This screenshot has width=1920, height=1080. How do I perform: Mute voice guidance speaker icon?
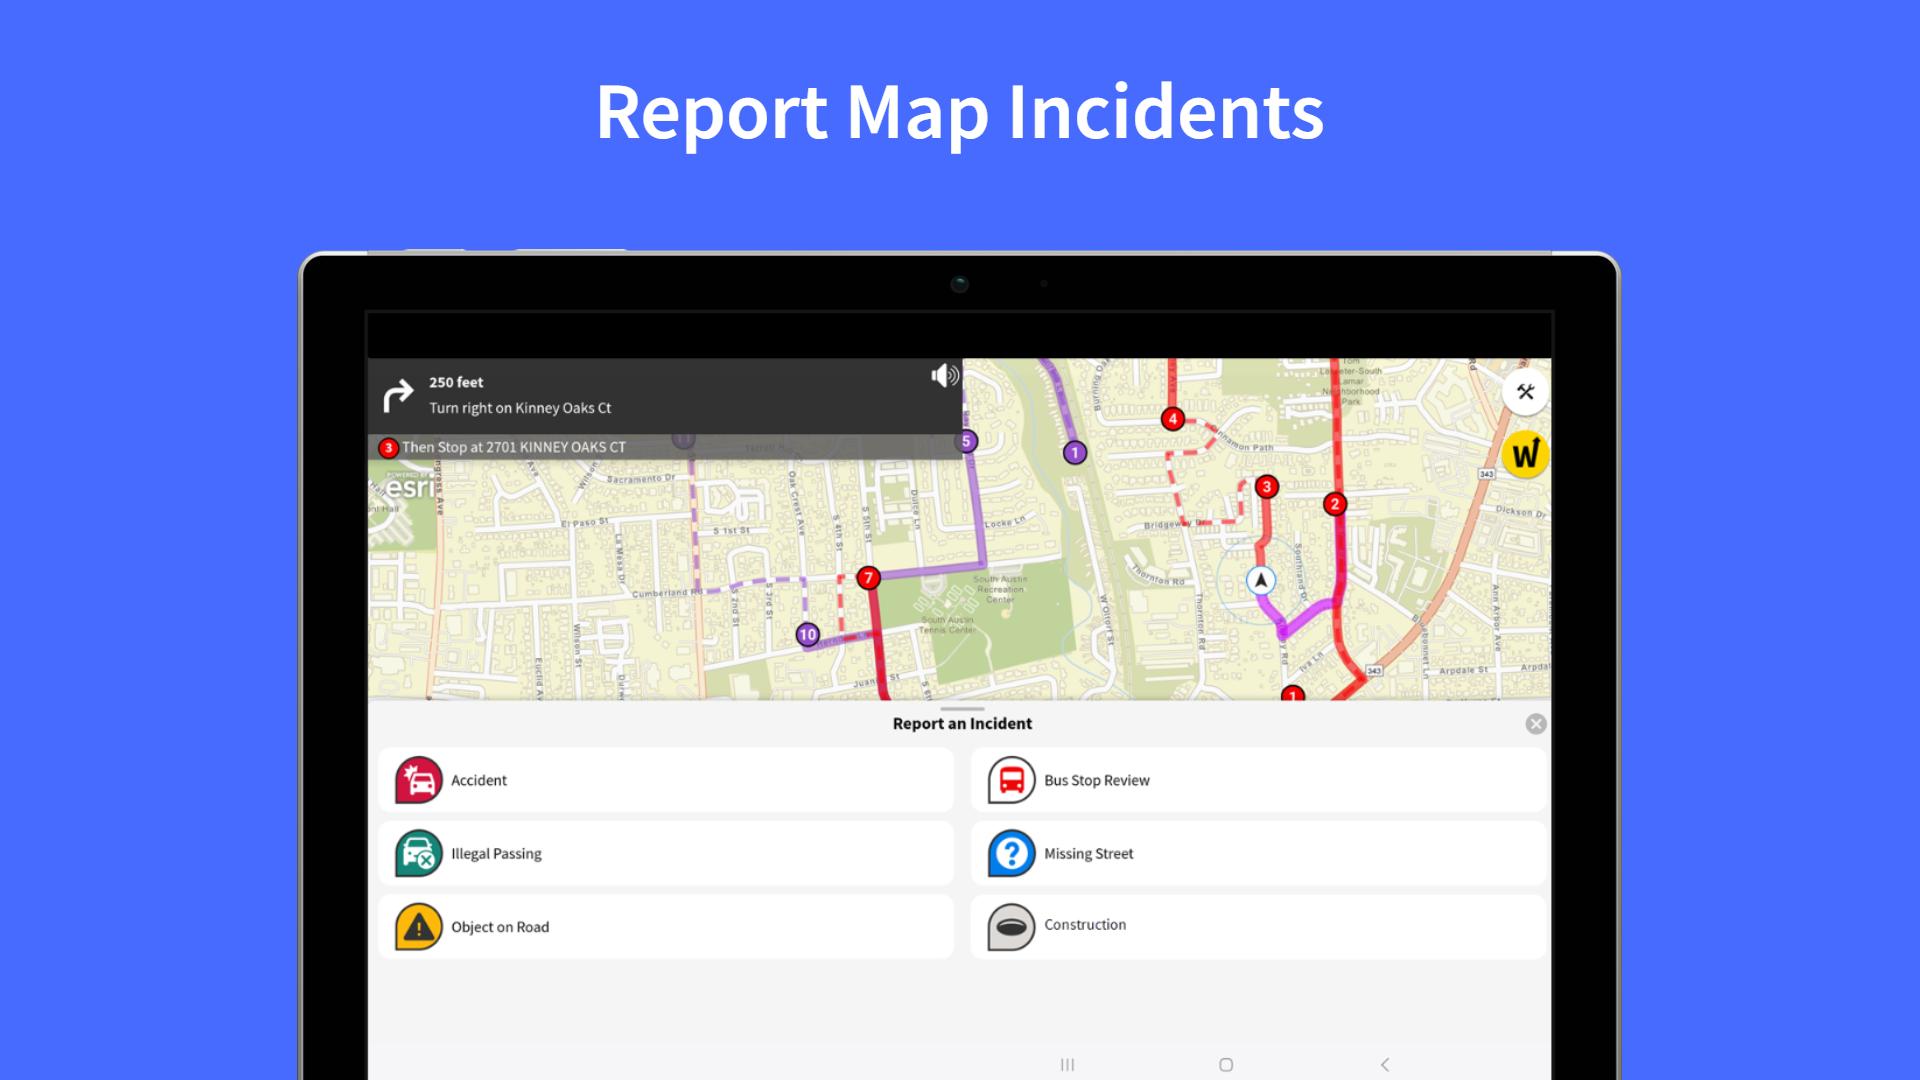pos(944,375)
